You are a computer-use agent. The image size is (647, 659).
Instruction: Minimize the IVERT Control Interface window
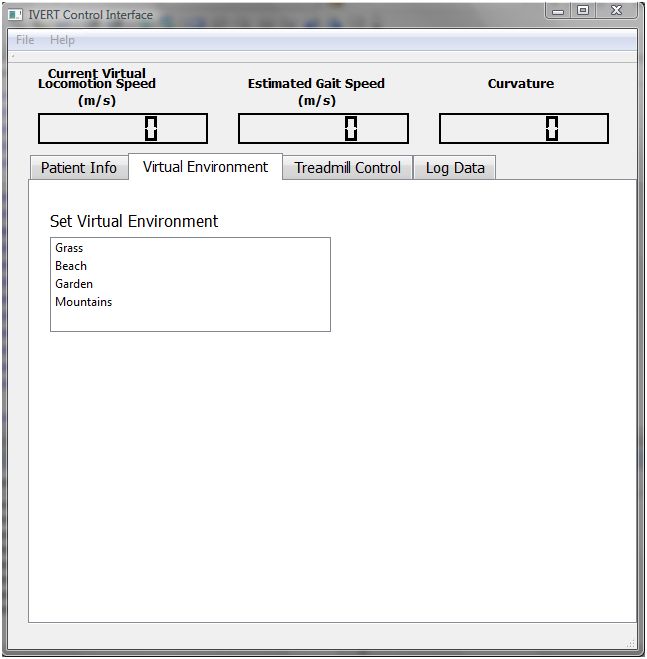pos(558,10)
